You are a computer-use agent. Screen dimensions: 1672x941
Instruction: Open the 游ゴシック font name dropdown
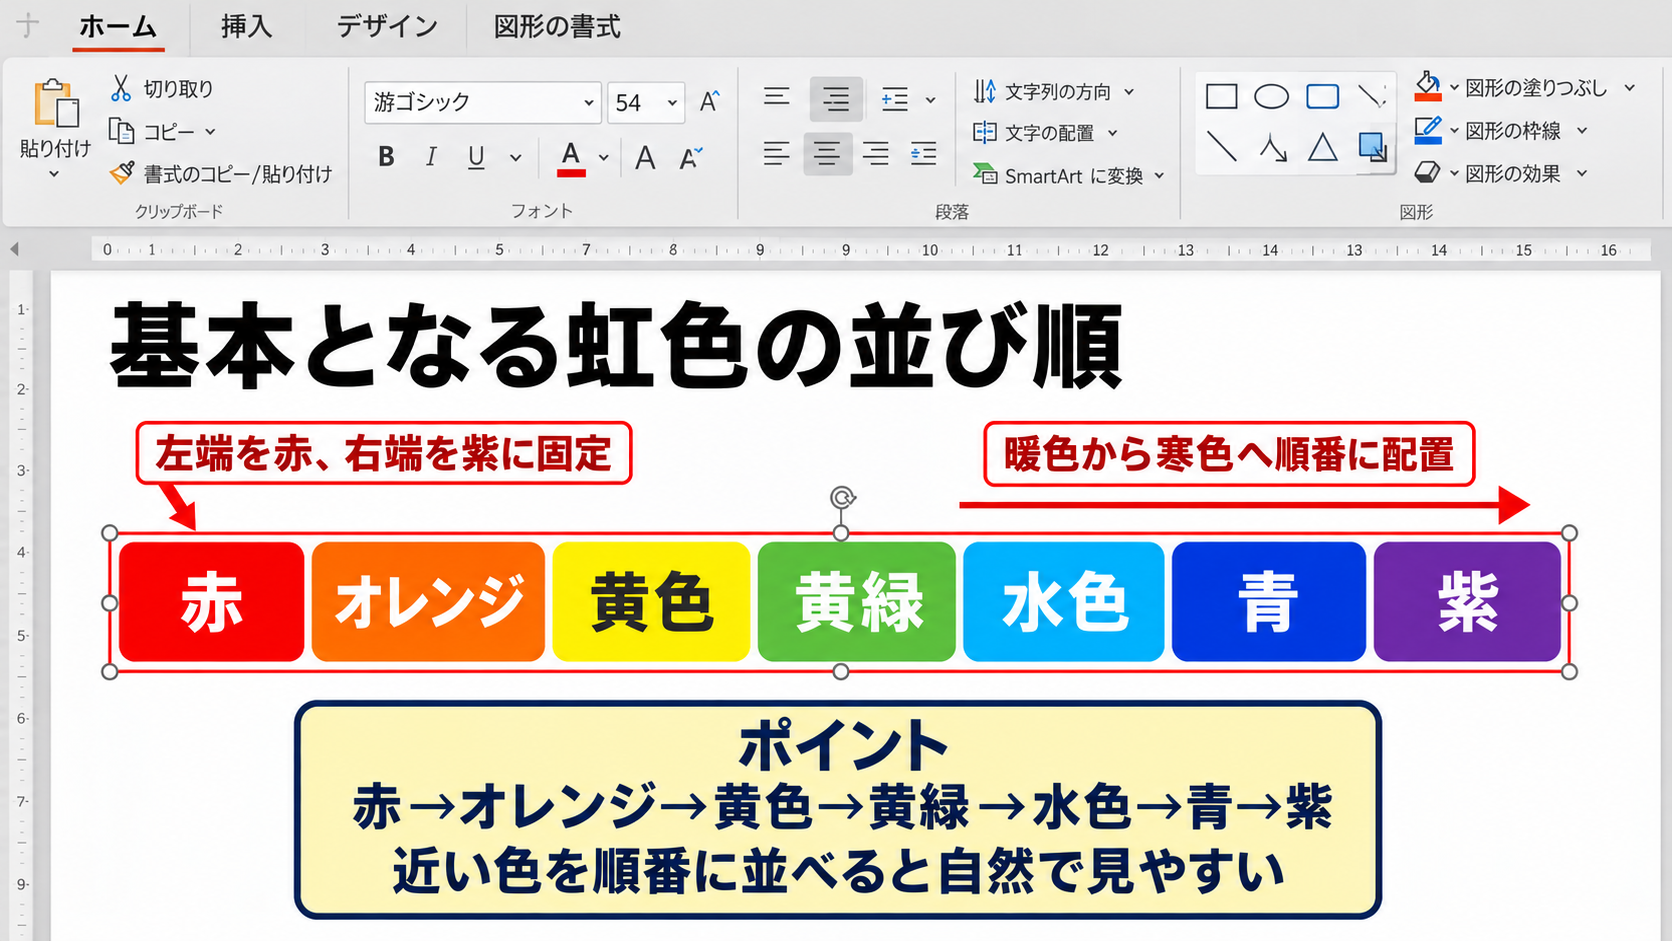coord(588,103)
